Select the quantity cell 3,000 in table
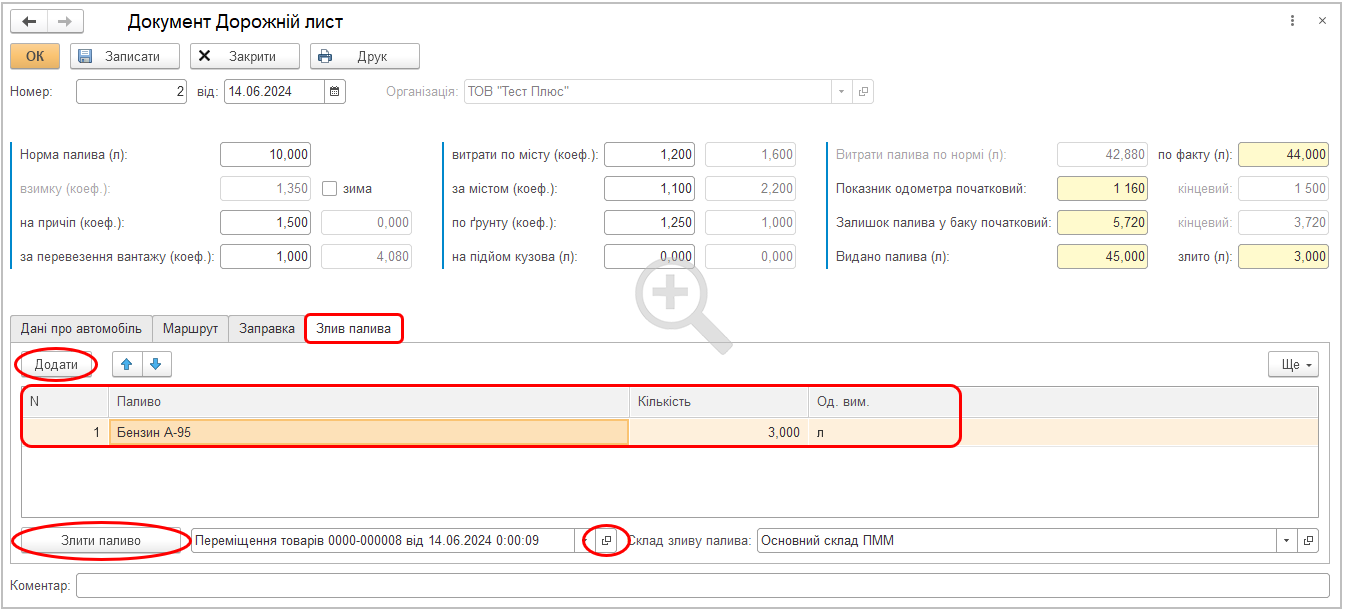This screenshot has width=1345, height=612. tap(718, 432)
